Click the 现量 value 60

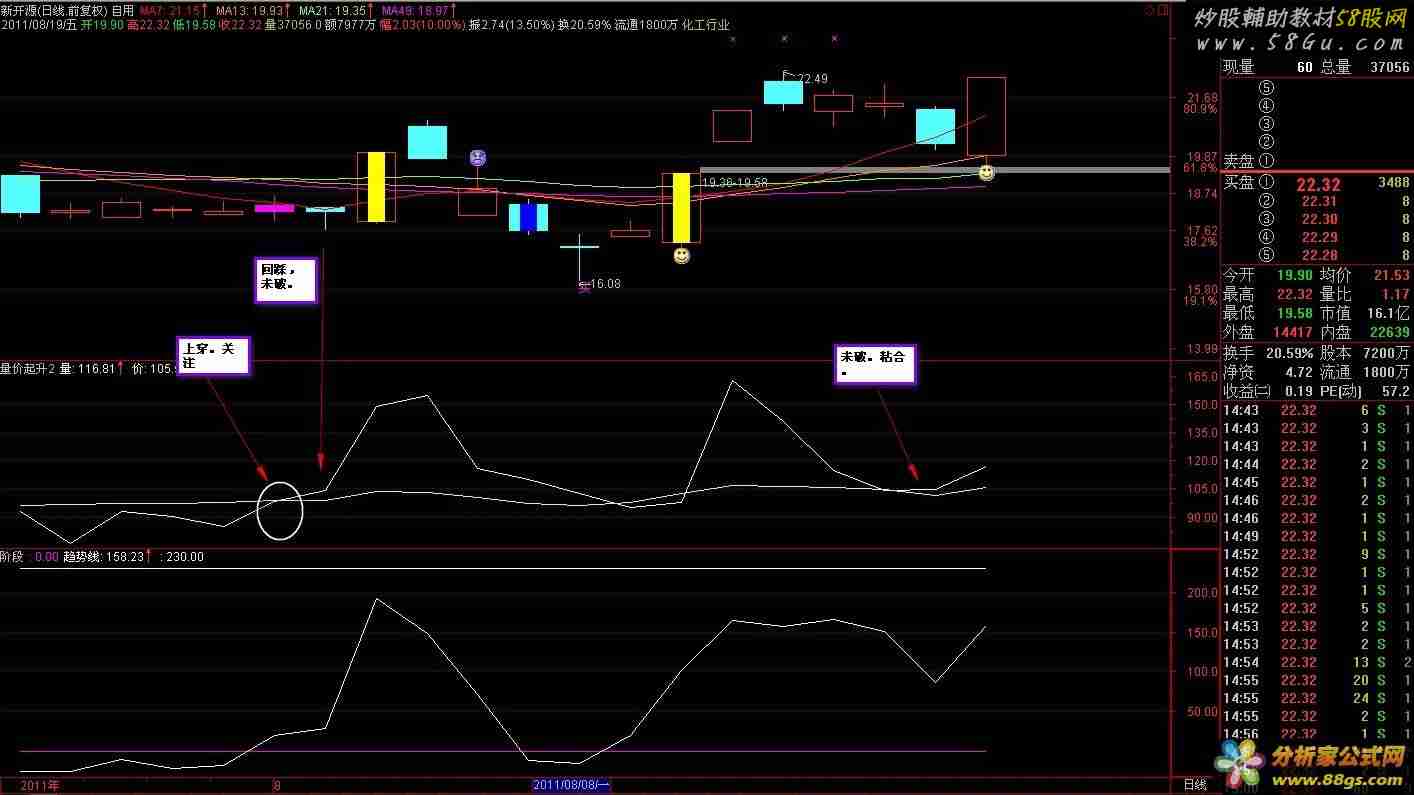1304,67
